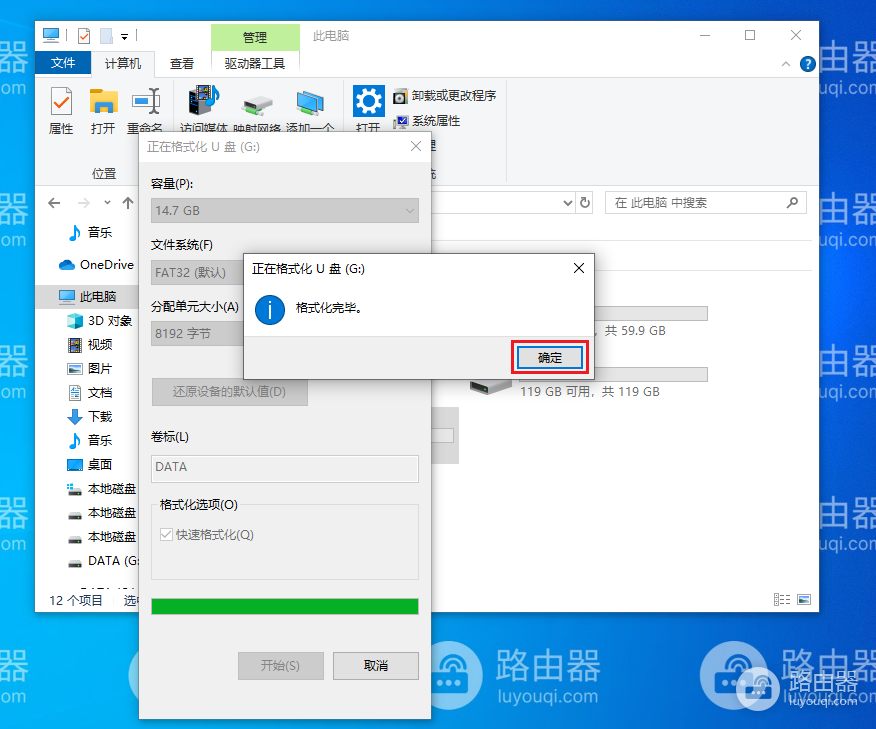The width and height of the screenshot is (876, 729).
Task: Click the 属性 ribbon icon
Action: click(61, 111)
